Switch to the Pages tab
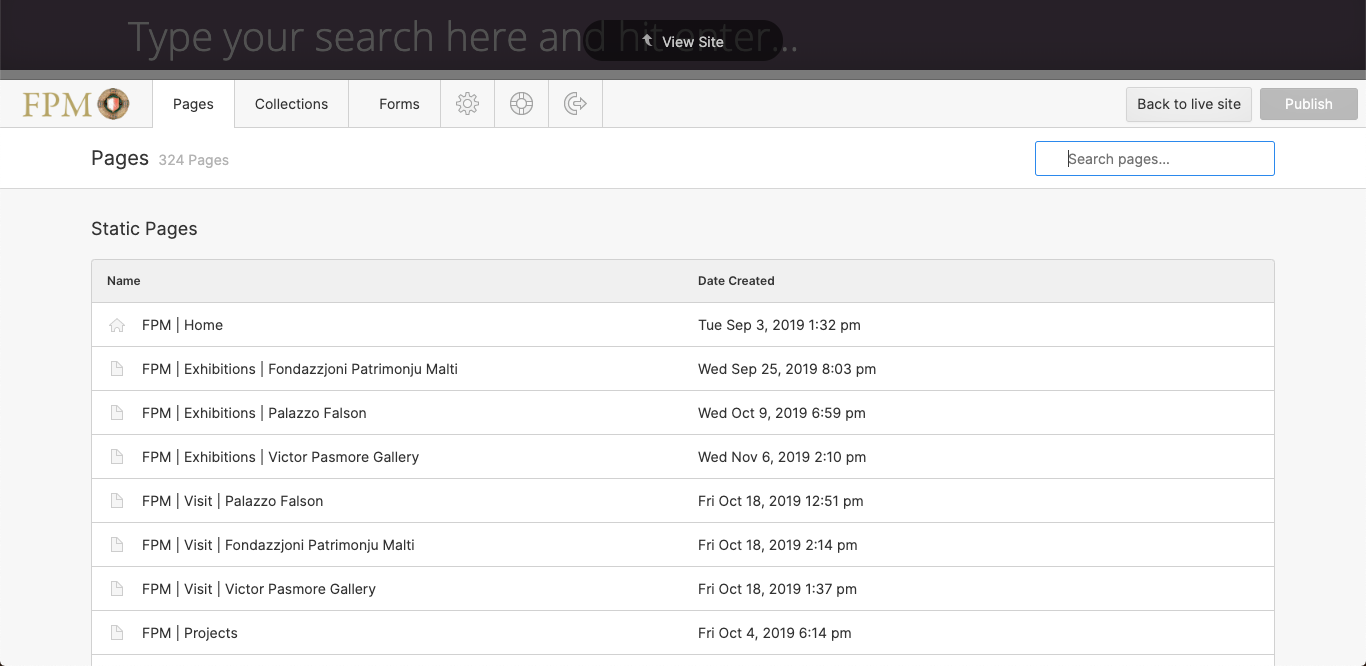The image size is (1366, 666). point(193,104)
